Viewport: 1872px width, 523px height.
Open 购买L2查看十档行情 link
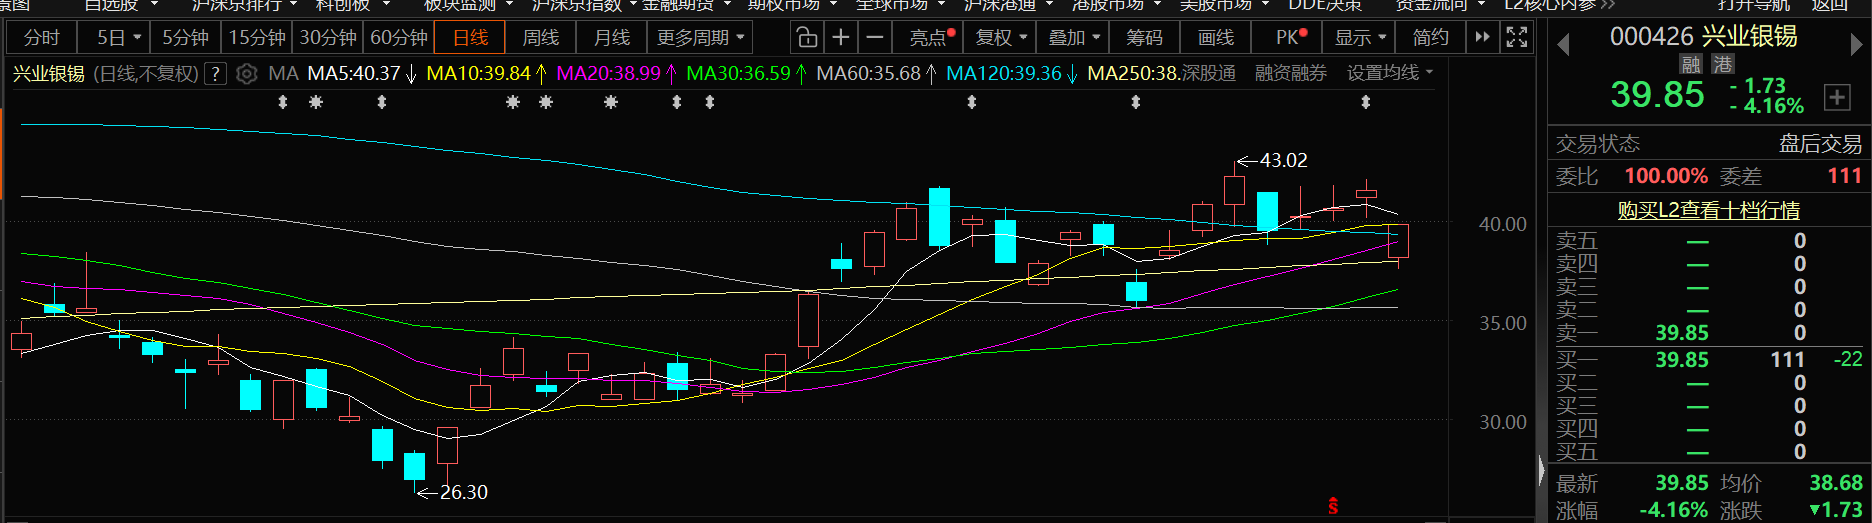pyautogui.click(x=1708, y=211)
